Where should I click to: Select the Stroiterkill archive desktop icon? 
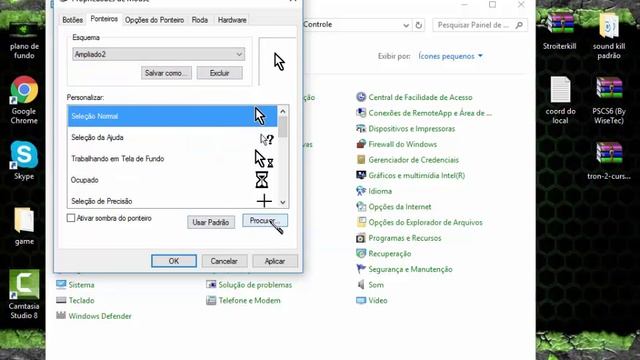[x=560, y=32]
